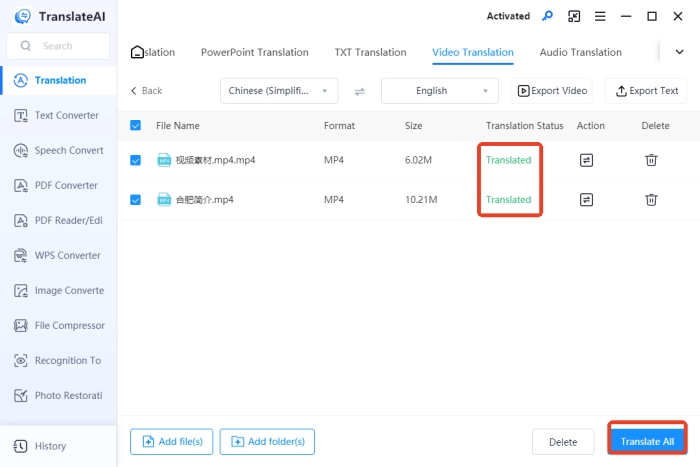Click the 6.02M size cell

[418, 160]
